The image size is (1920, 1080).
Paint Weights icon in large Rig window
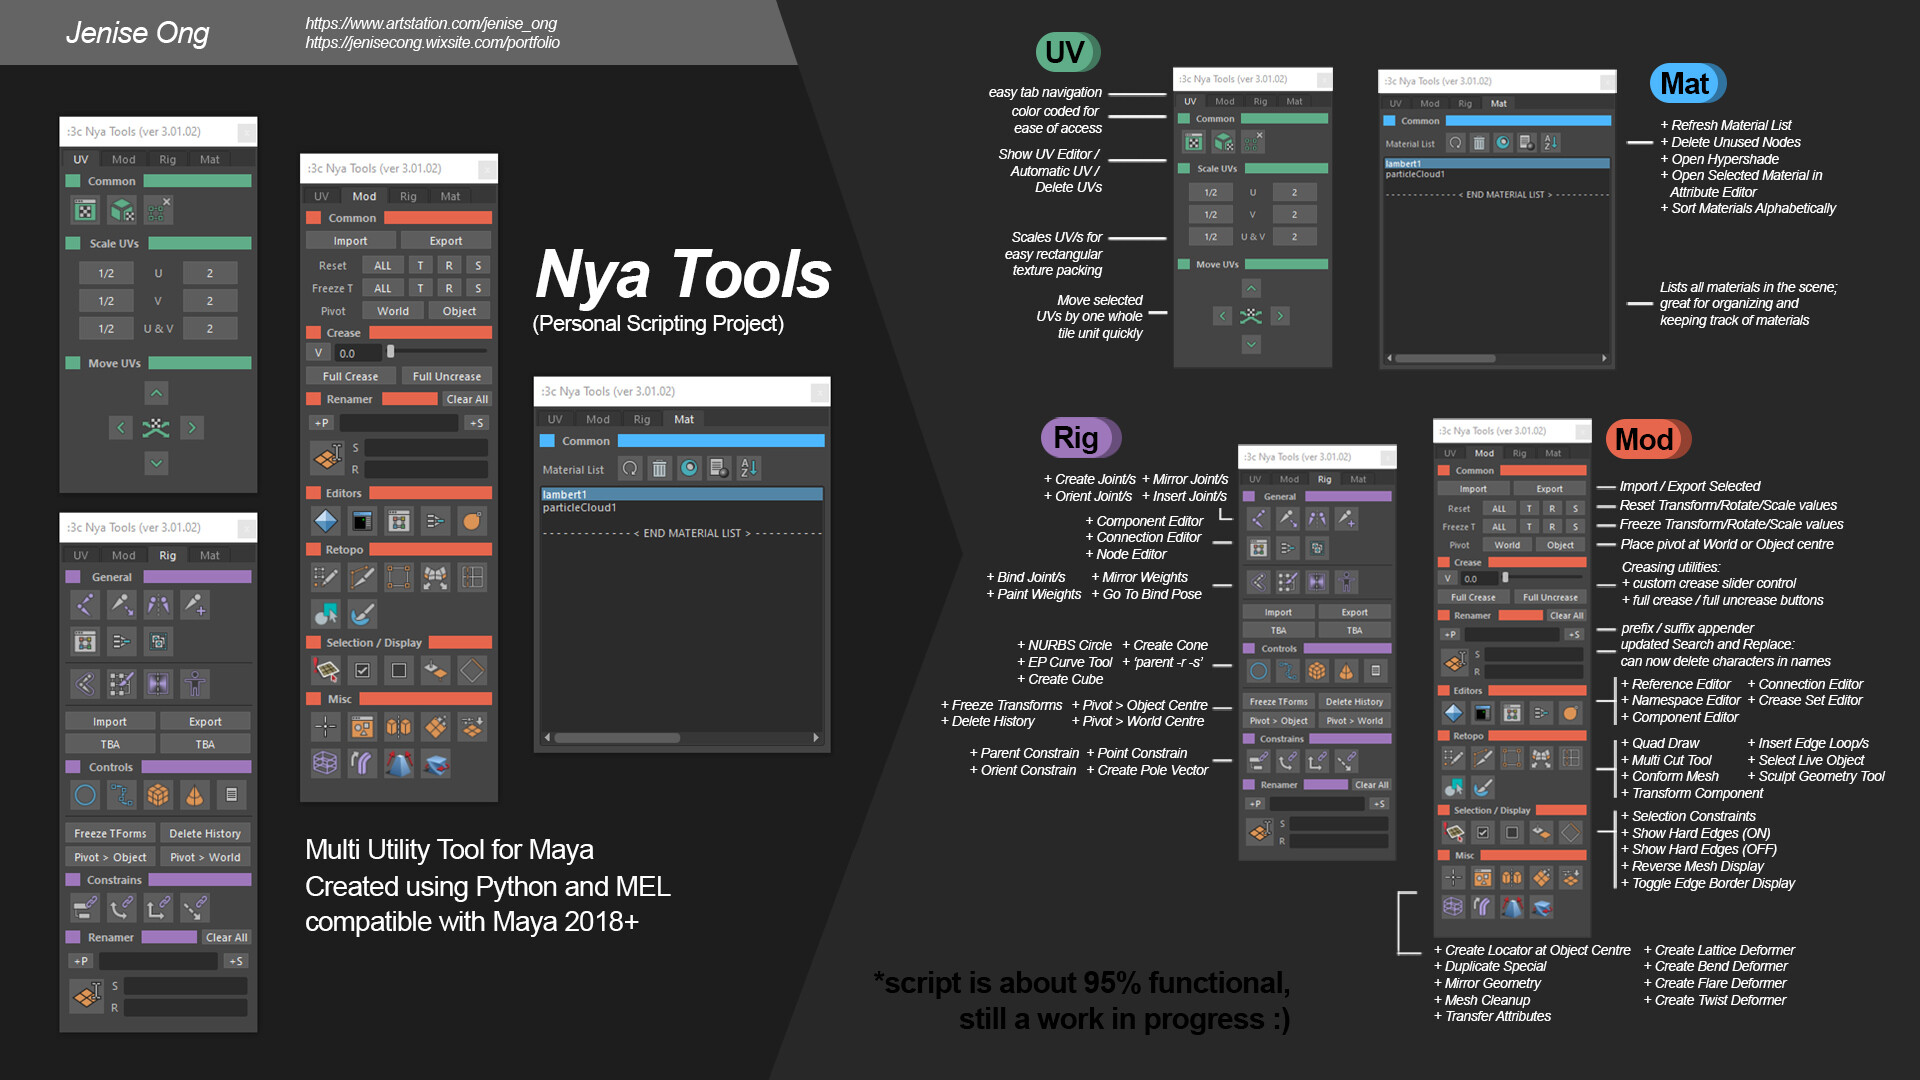[122, 684]
